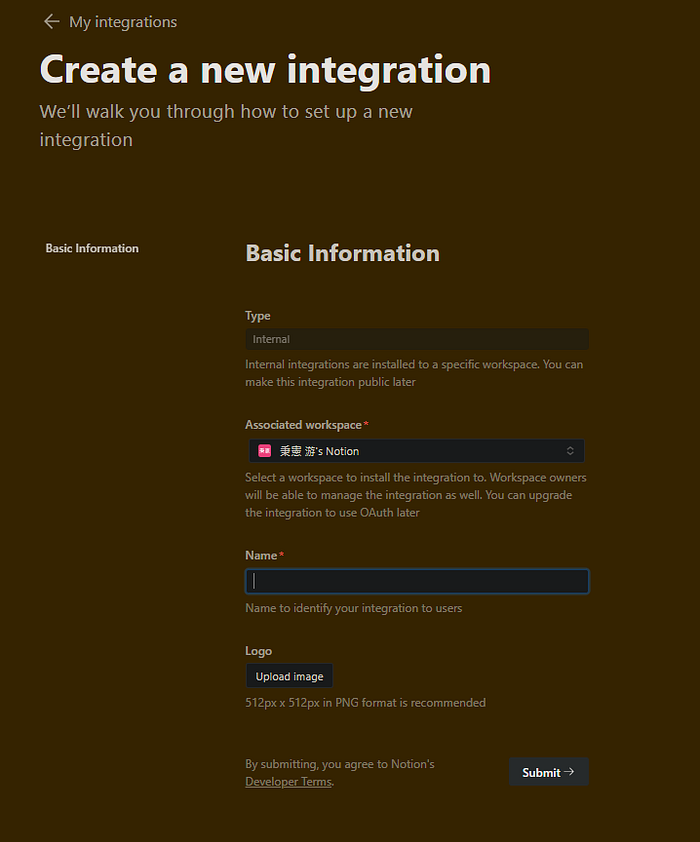Select Basic Information in the left sidebar

click(91, 247)
